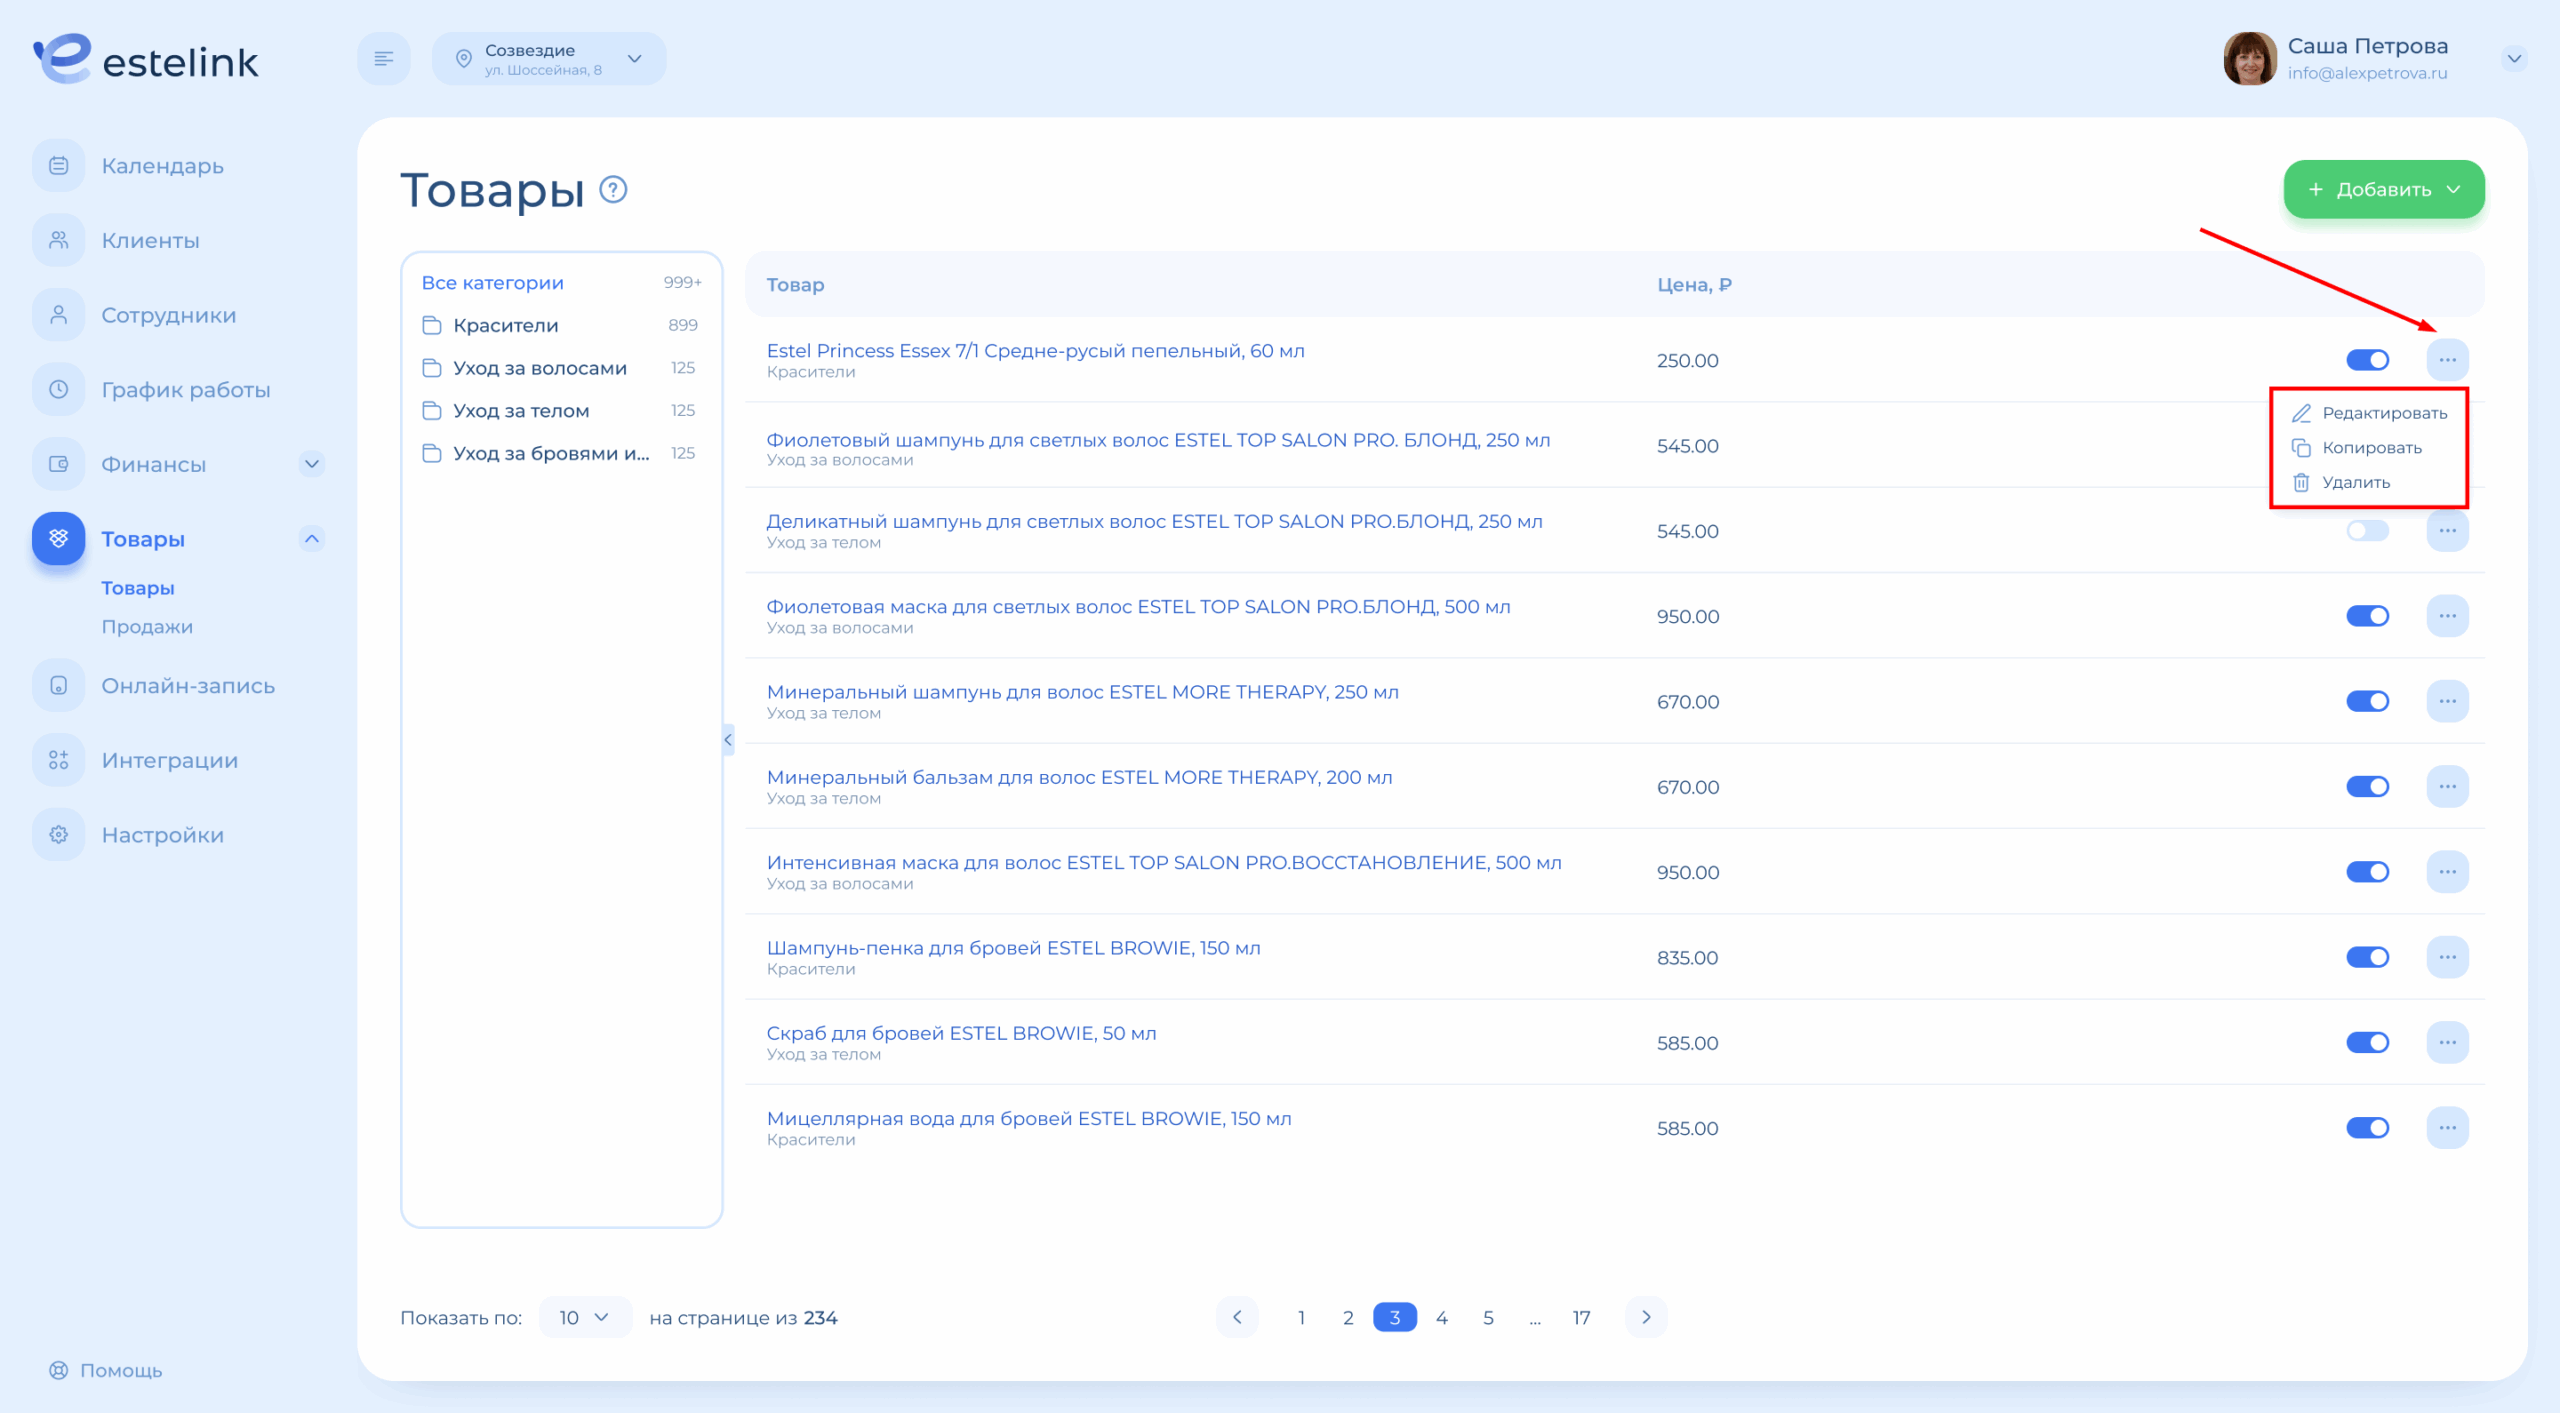
Task: Click the Online booking icon
Action: 58,685
